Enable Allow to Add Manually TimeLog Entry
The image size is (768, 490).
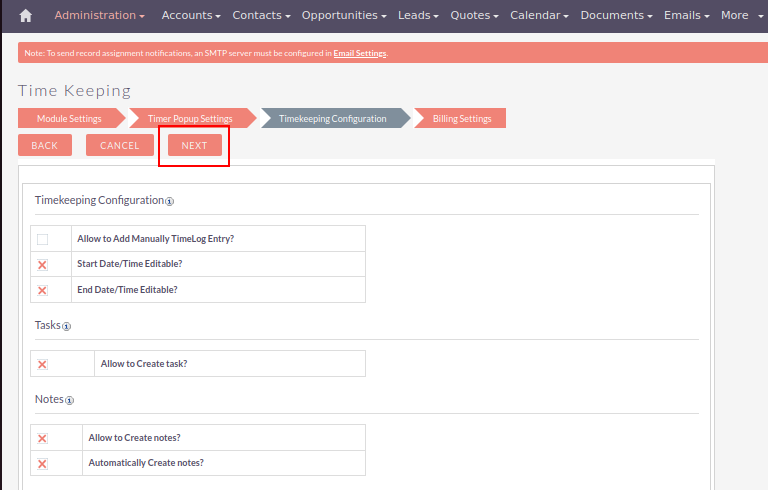tap(42, 239)
